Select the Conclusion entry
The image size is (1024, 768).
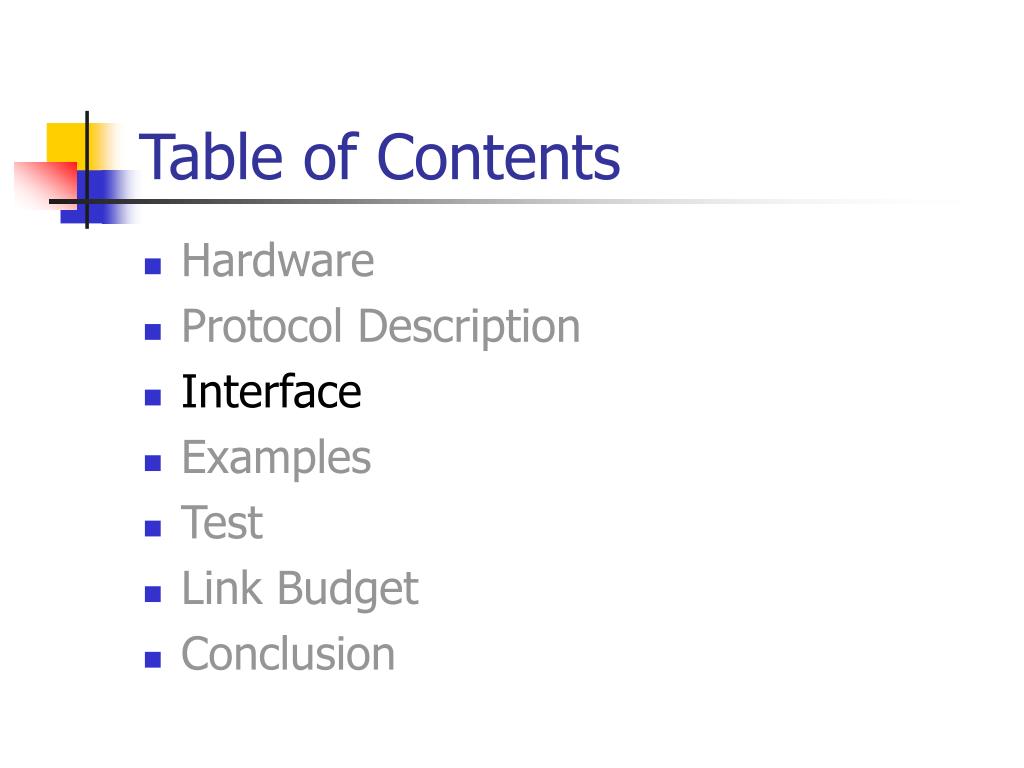288,654
